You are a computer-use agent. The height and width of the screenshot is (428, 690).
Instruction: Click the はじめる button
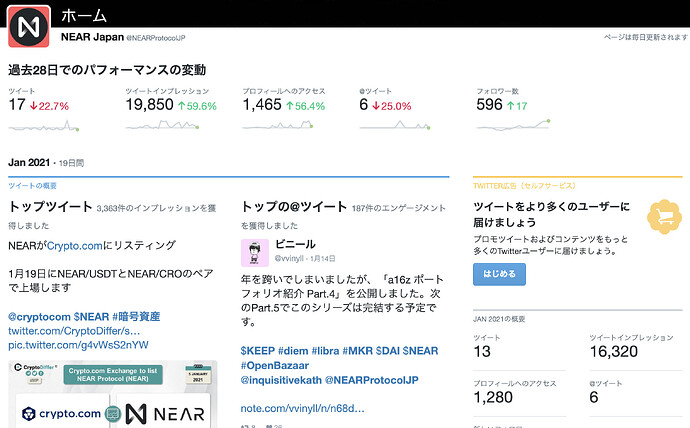[499, 274]
